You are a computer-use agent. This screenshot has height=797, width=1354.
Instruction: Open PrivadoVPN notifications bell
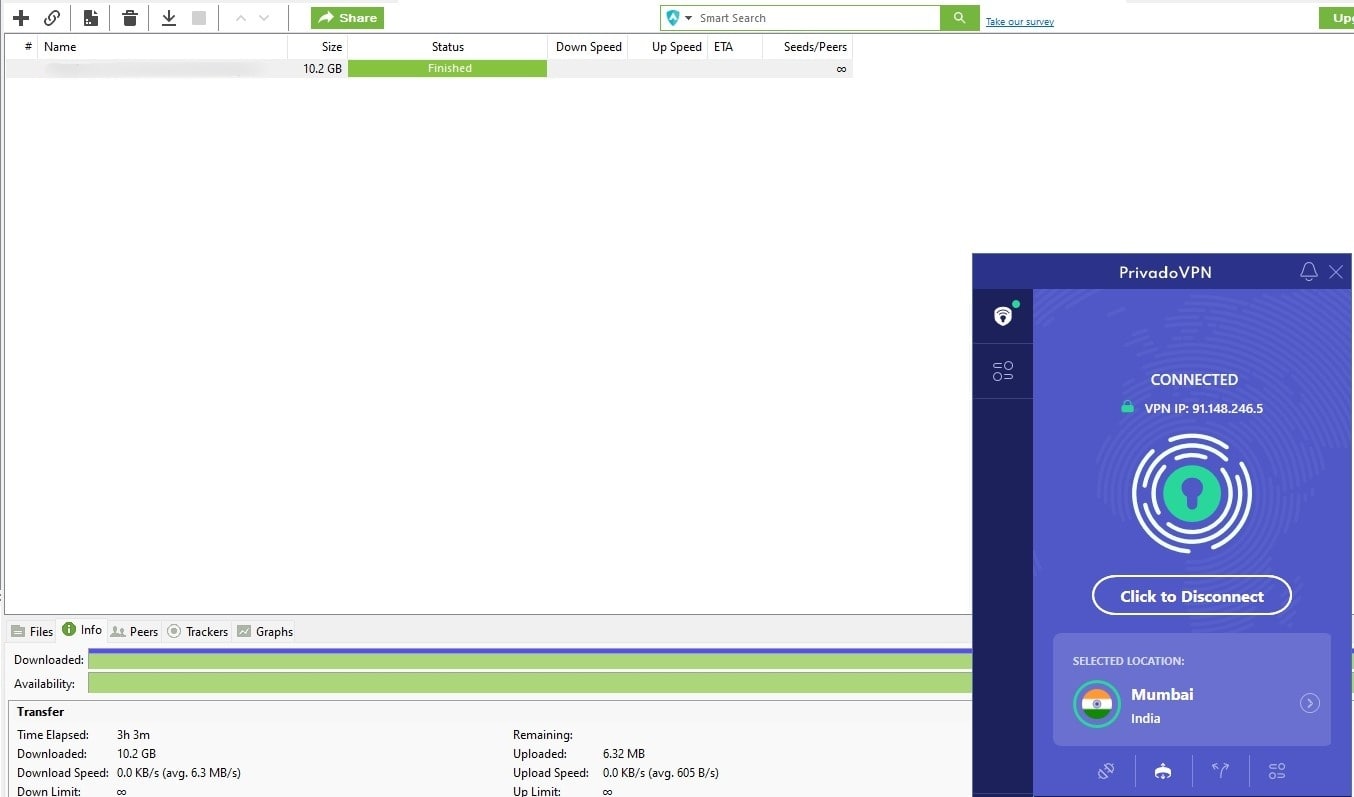[x=1308, y=272]
